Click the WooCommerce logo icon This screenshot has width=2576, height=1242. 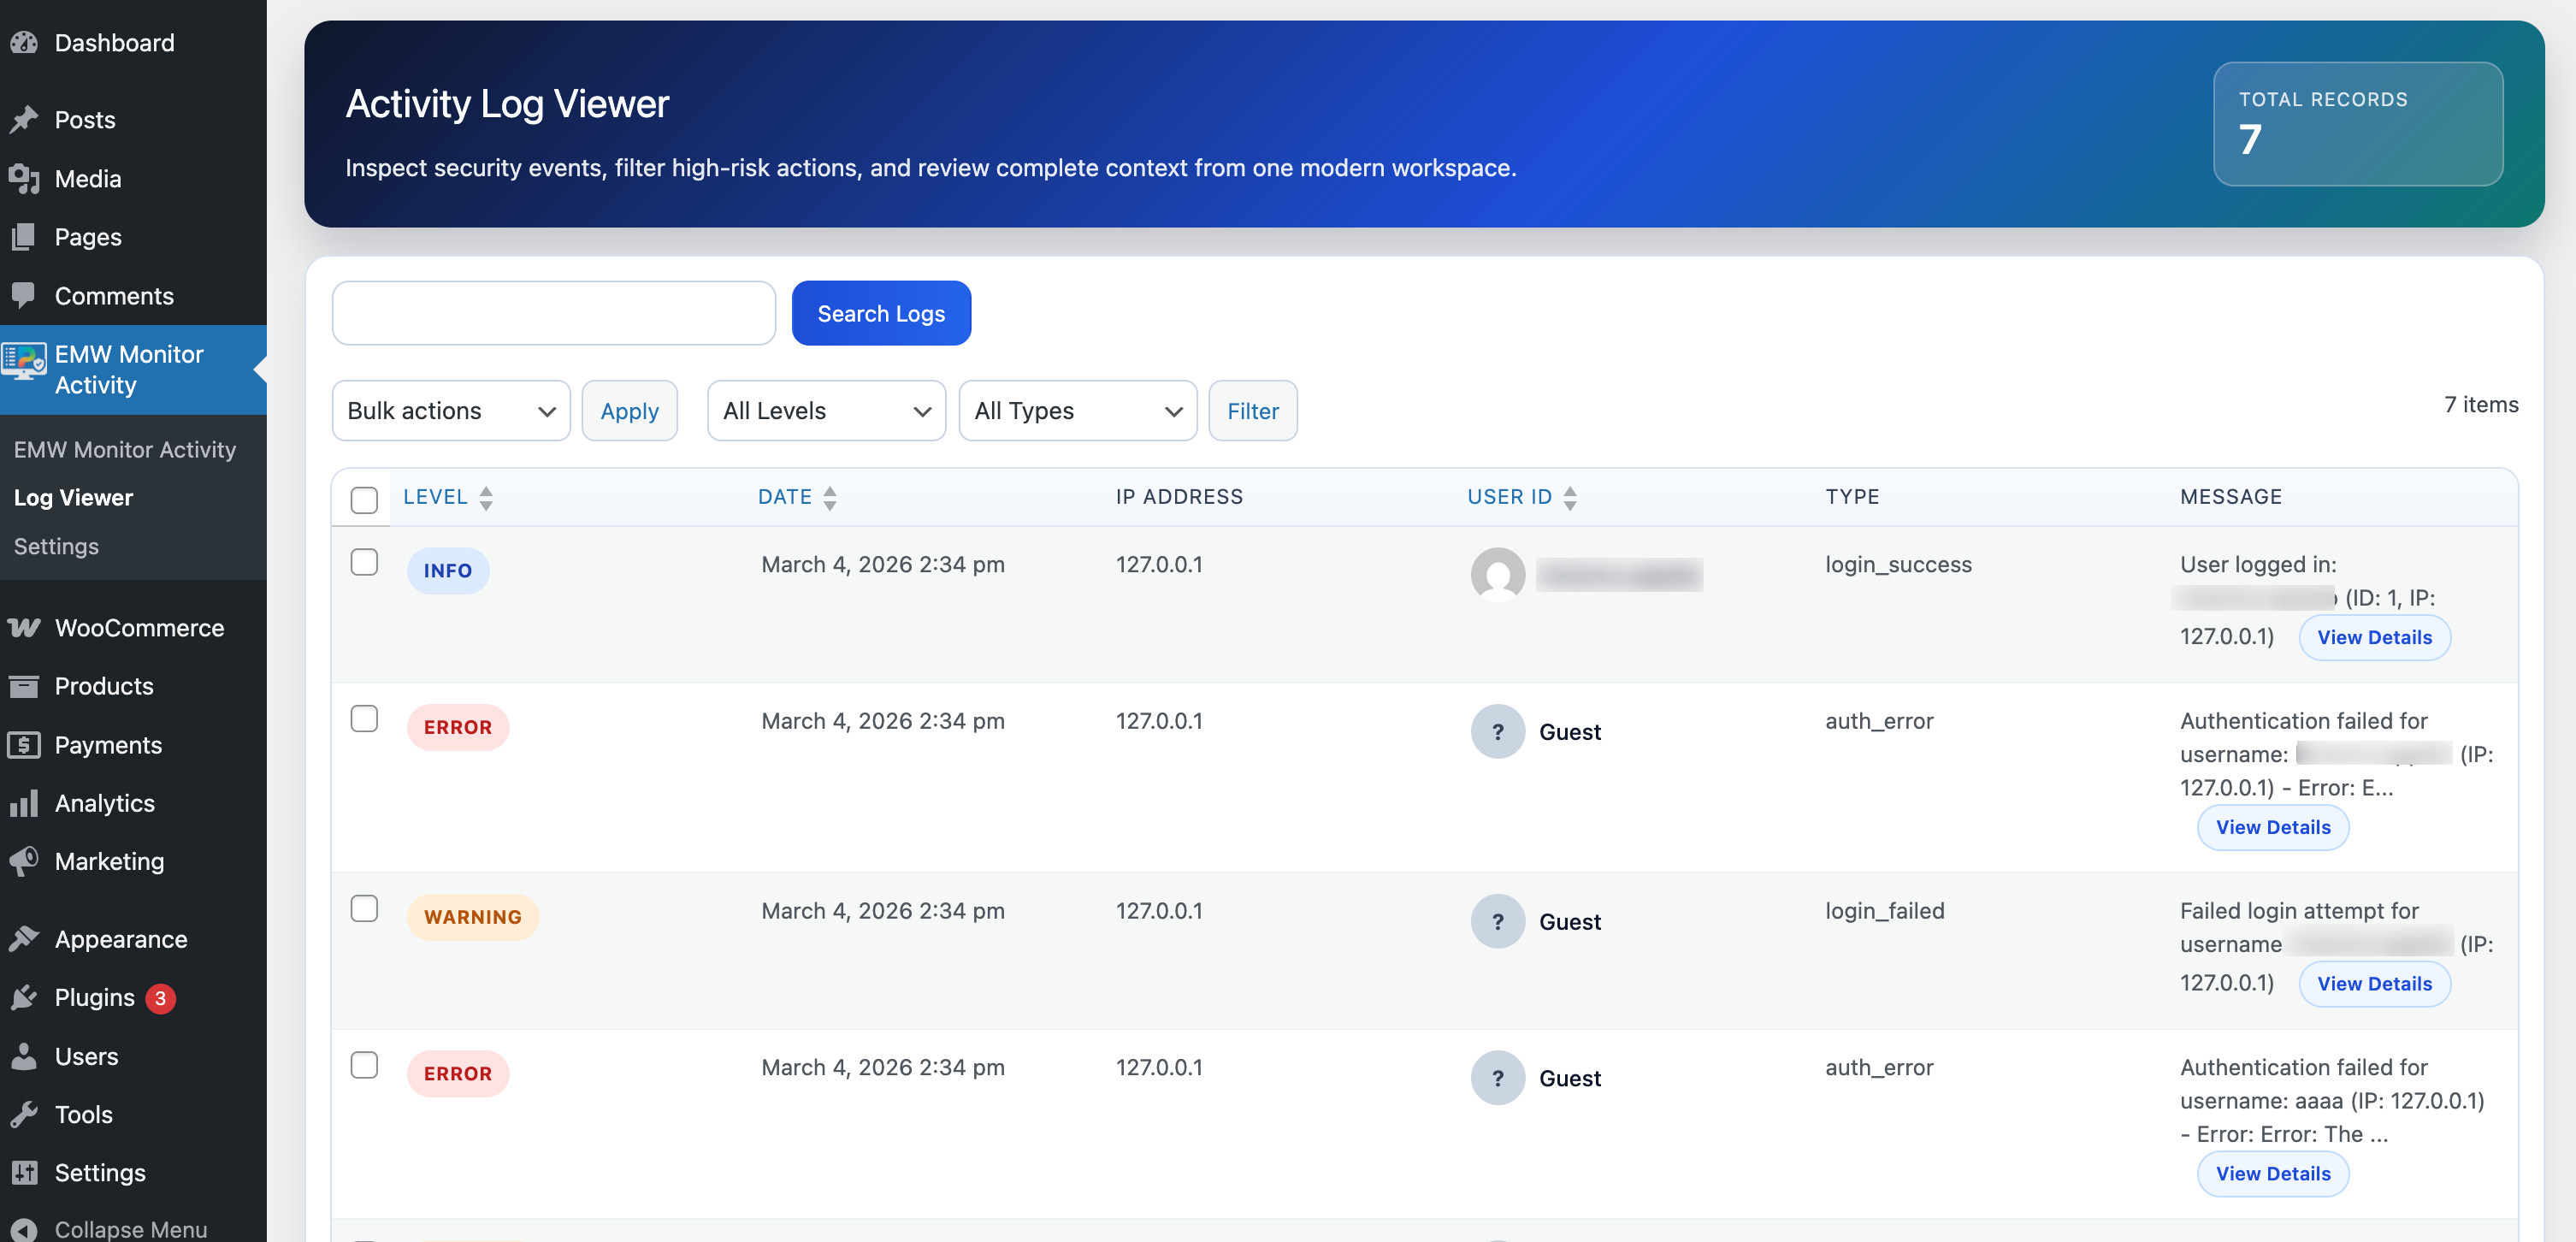click(24, 628)
